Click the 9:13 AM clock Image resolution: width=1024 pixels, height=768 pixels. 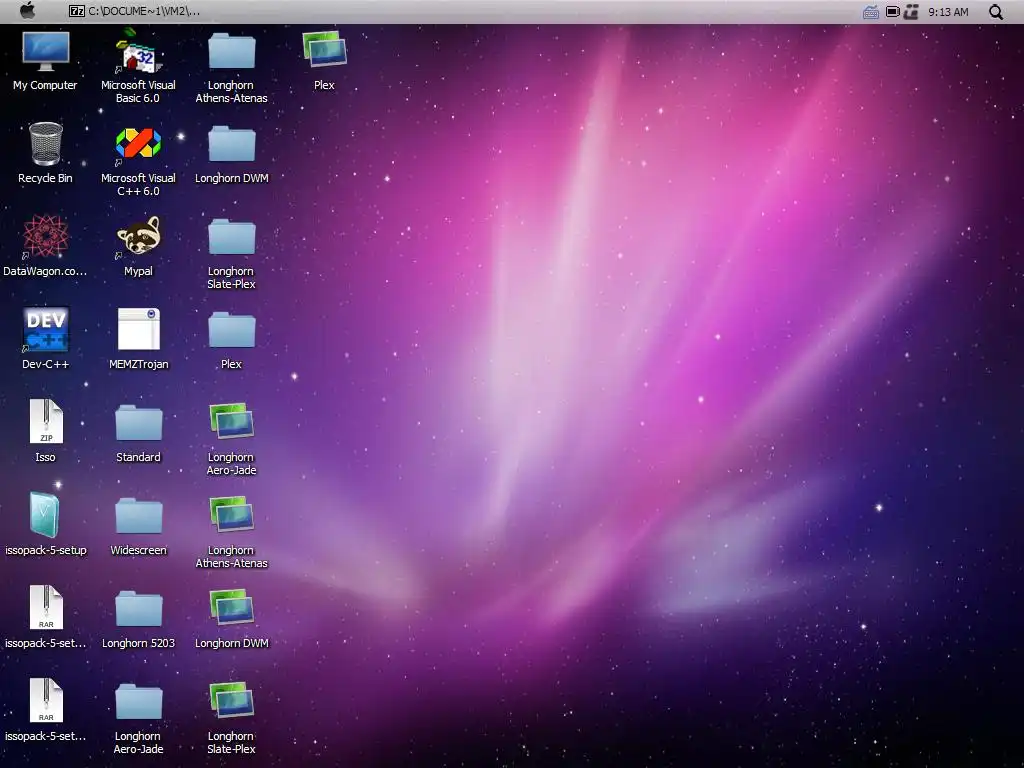(x=948, y=12)
